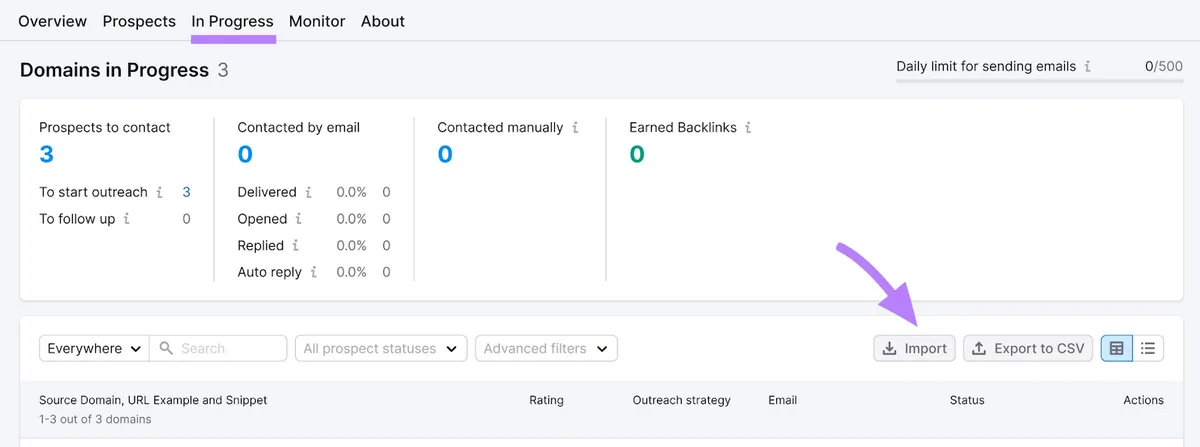This screenshot has height=447, width=1200.
Task: Click the 0/500 sent emails counter
Action: pyautogui.click(x=1164, y=66)
